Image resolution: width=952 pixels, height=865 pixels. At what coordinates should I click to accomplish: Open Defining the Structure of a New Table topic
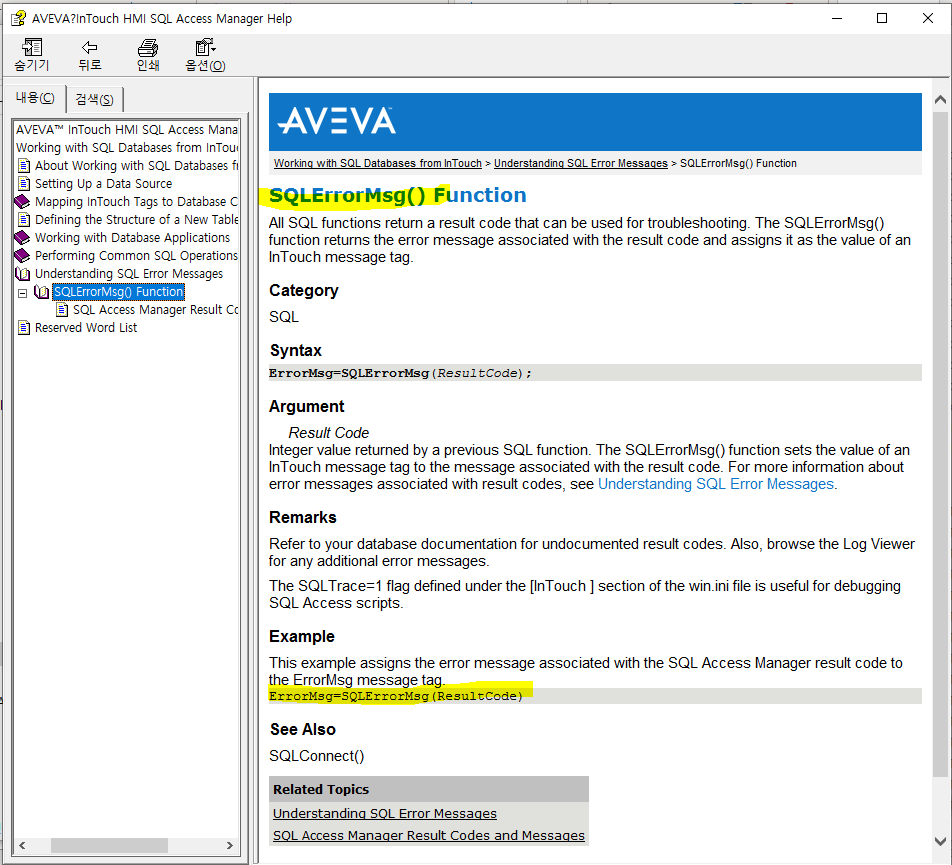point(136,219)
